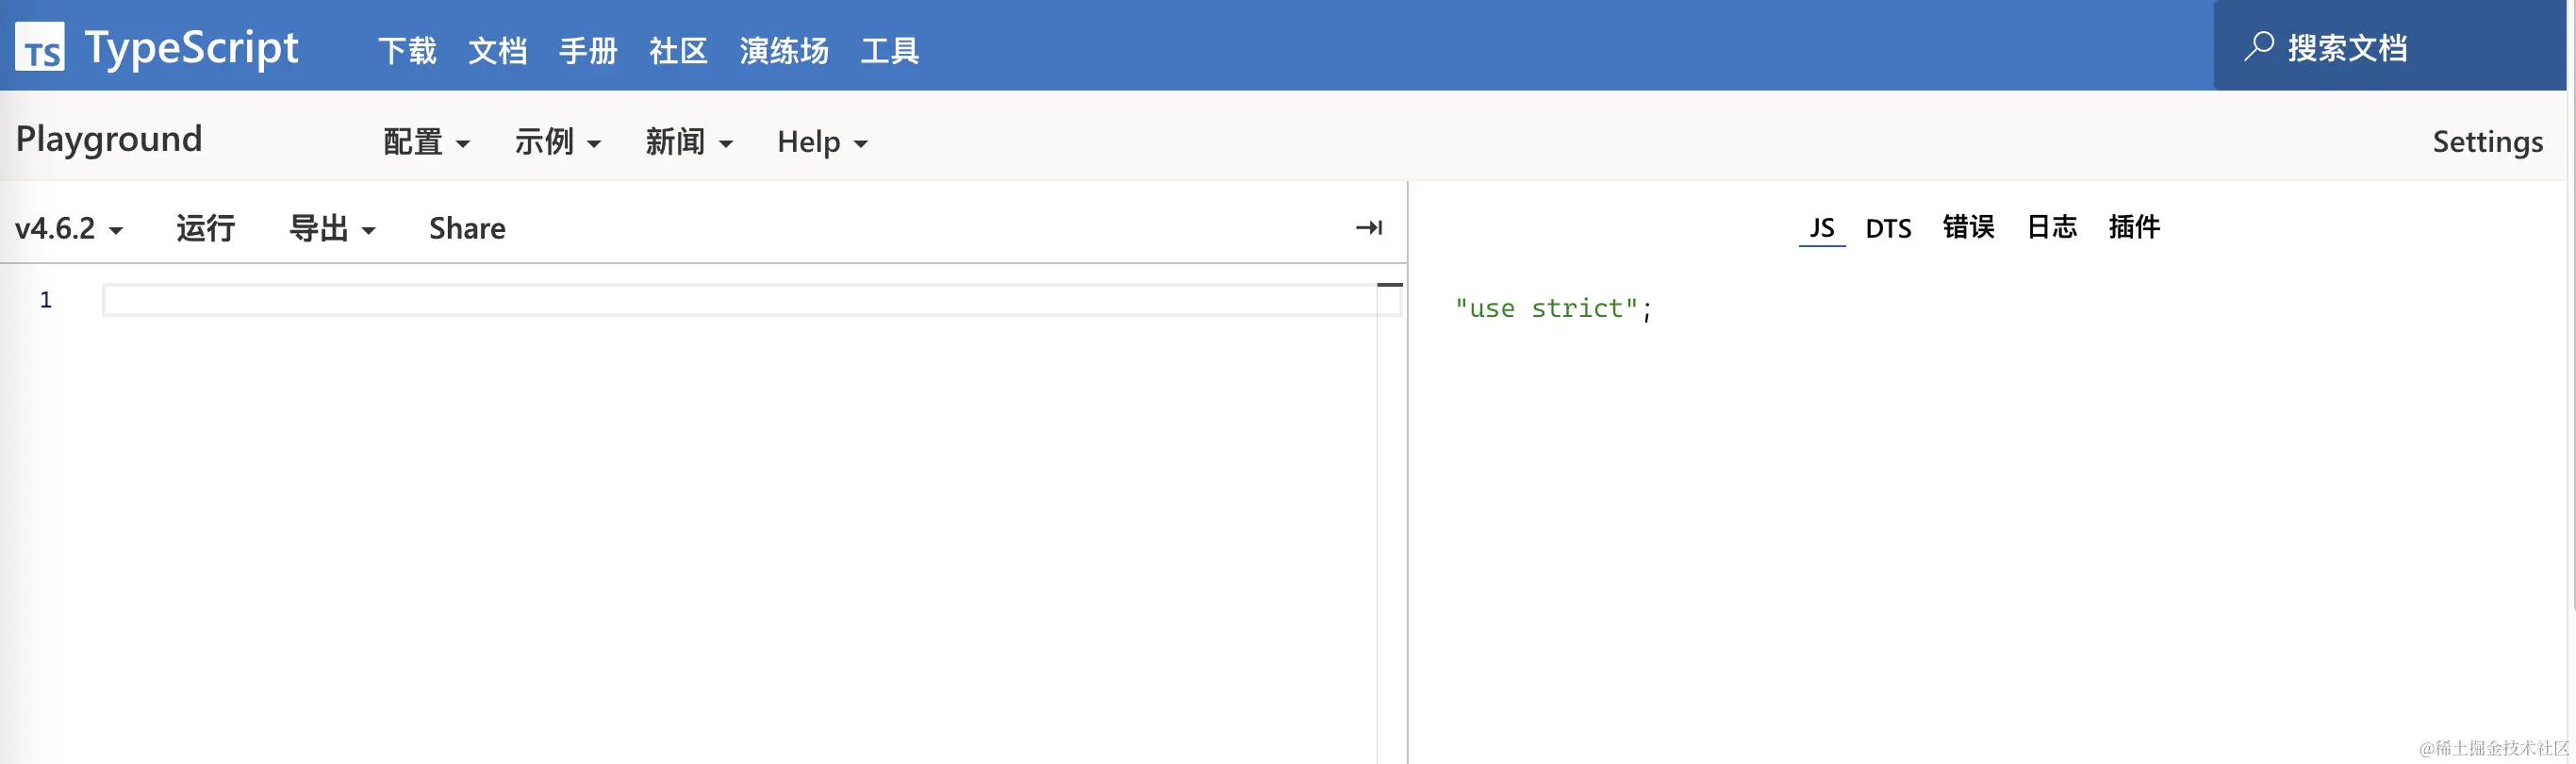Open the v4.6.2 version dropdown
Image resolution: width=2576 pixels, height=764 pixels.
pyautogui.click(x=69, y=228)
